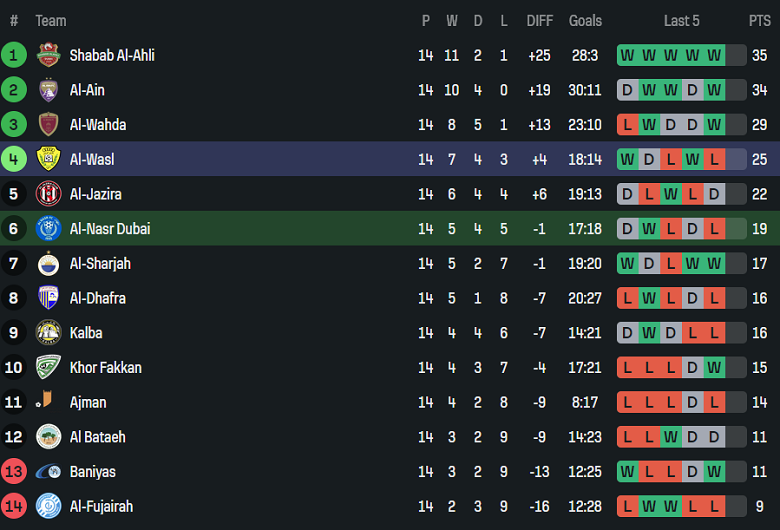The image size is (780, 530).
Task: Click the Al-Ain team logo
Action: [x=48, y=90]
